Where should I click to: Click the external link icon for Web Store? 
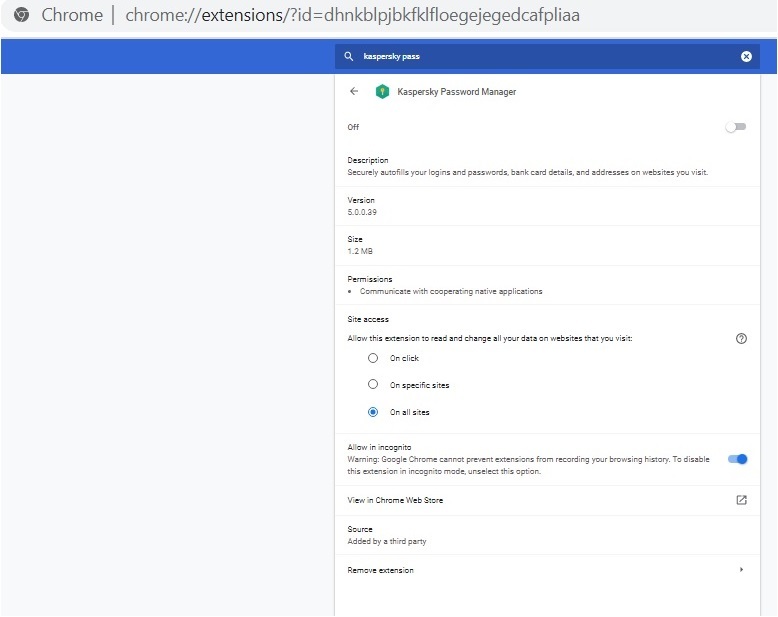pyautogui.click(x=741, y=500)
